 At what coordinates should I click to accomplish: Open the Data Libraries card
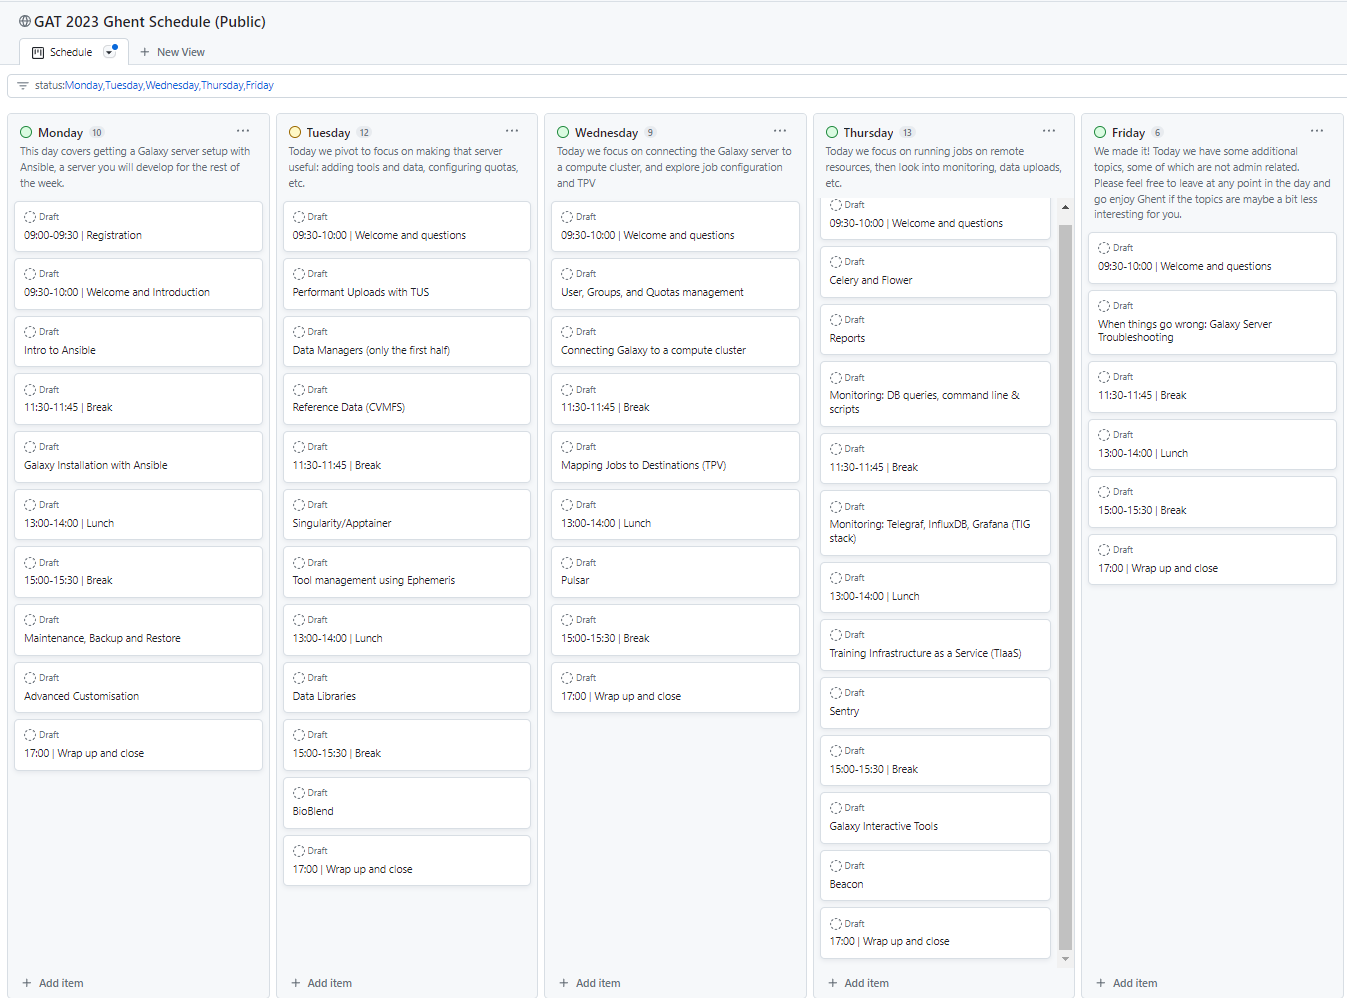tap(407, 688)
